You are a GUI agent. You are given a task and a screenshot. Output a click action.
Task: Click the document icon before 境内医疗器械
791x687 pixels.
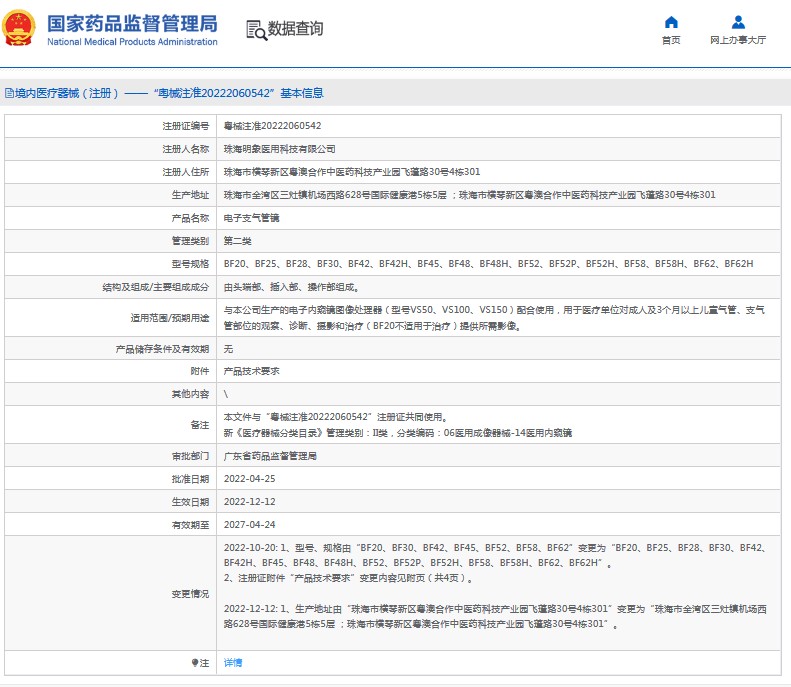coord(9,93)
